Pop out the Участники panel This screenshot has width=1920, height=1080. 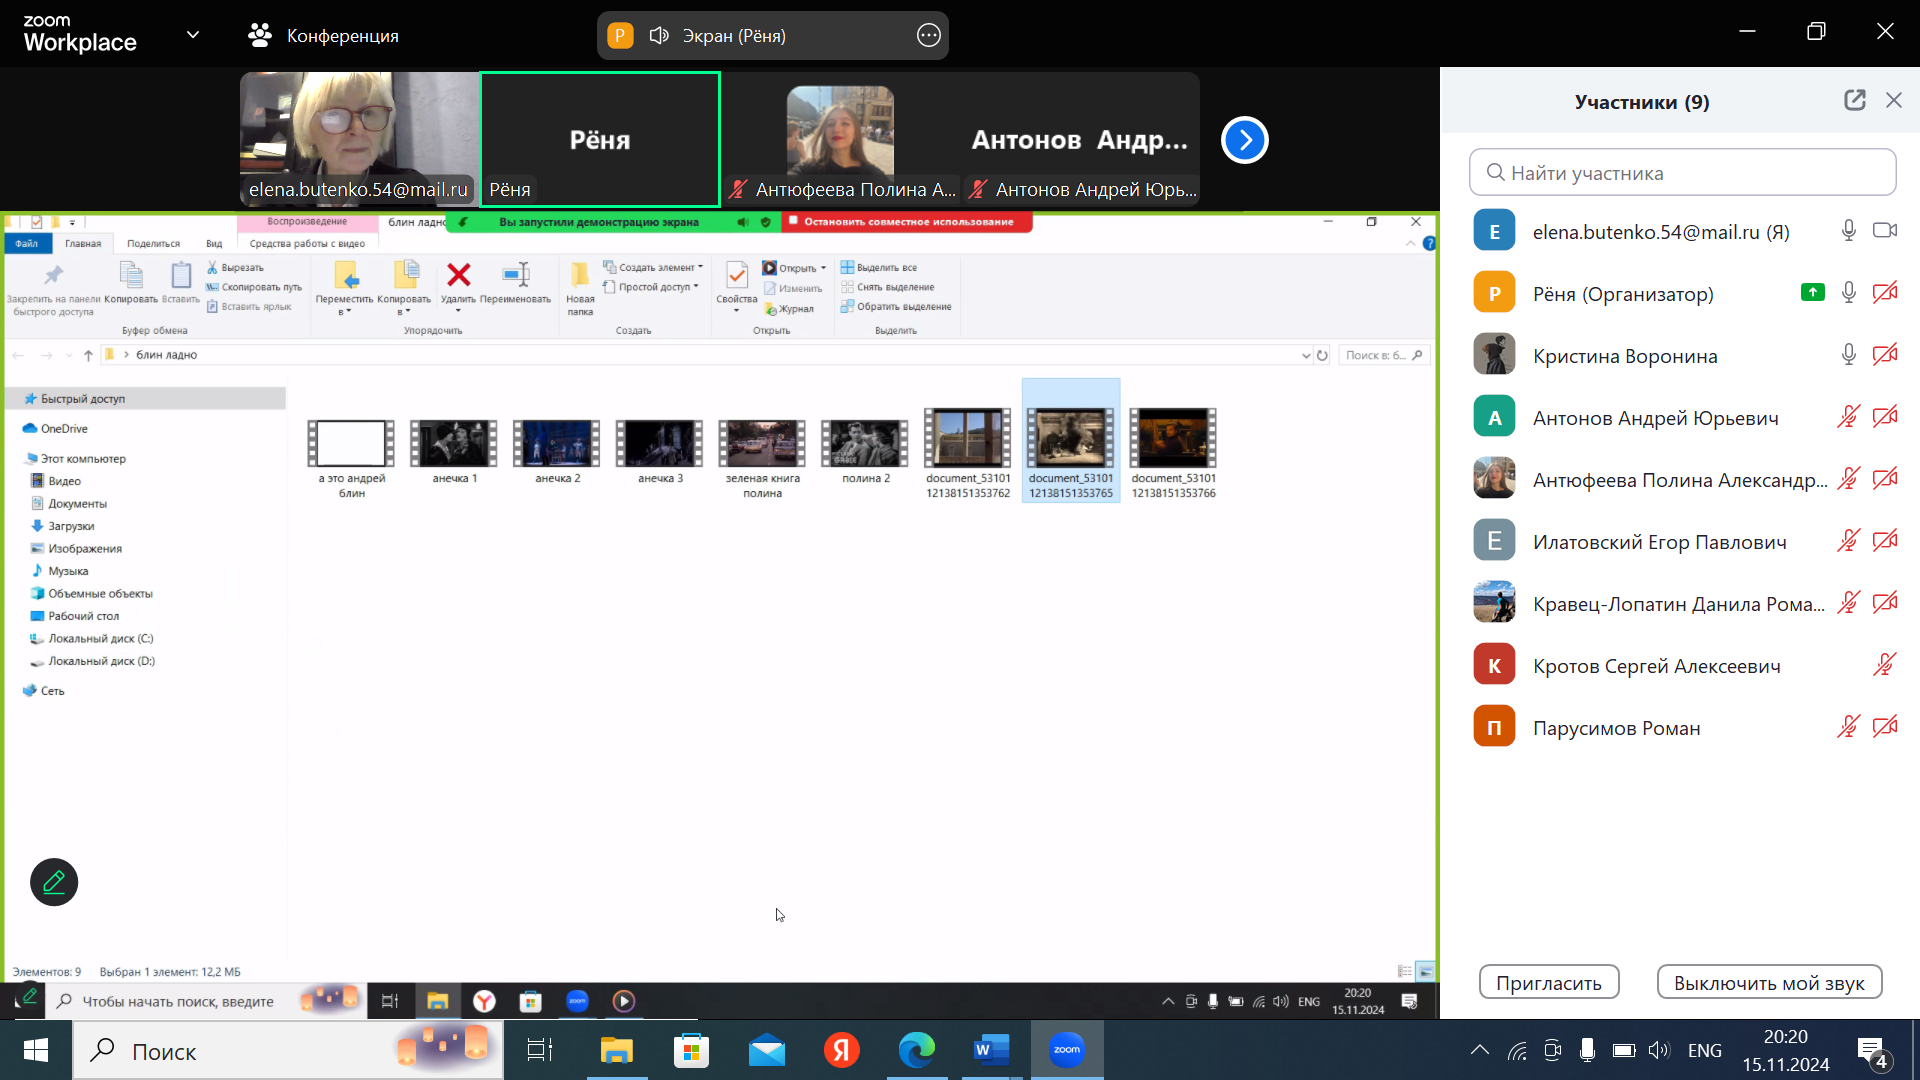[x=1855, y=100]
